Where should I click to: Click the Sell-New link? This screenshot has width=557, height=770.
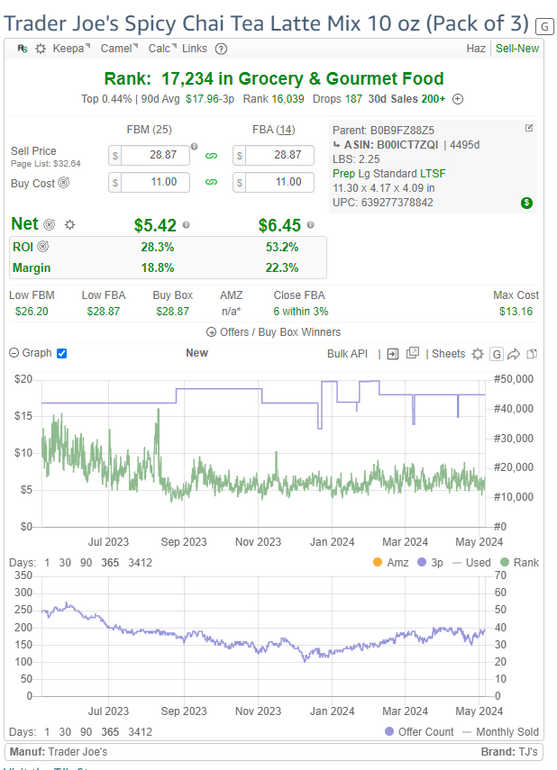click(x=517, y=49)
